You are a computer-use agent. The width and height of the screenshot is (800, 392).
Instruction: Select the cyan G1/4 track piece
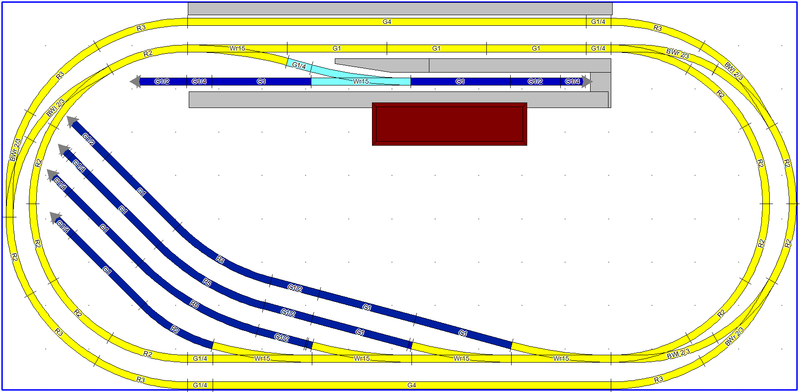[298, 66]
